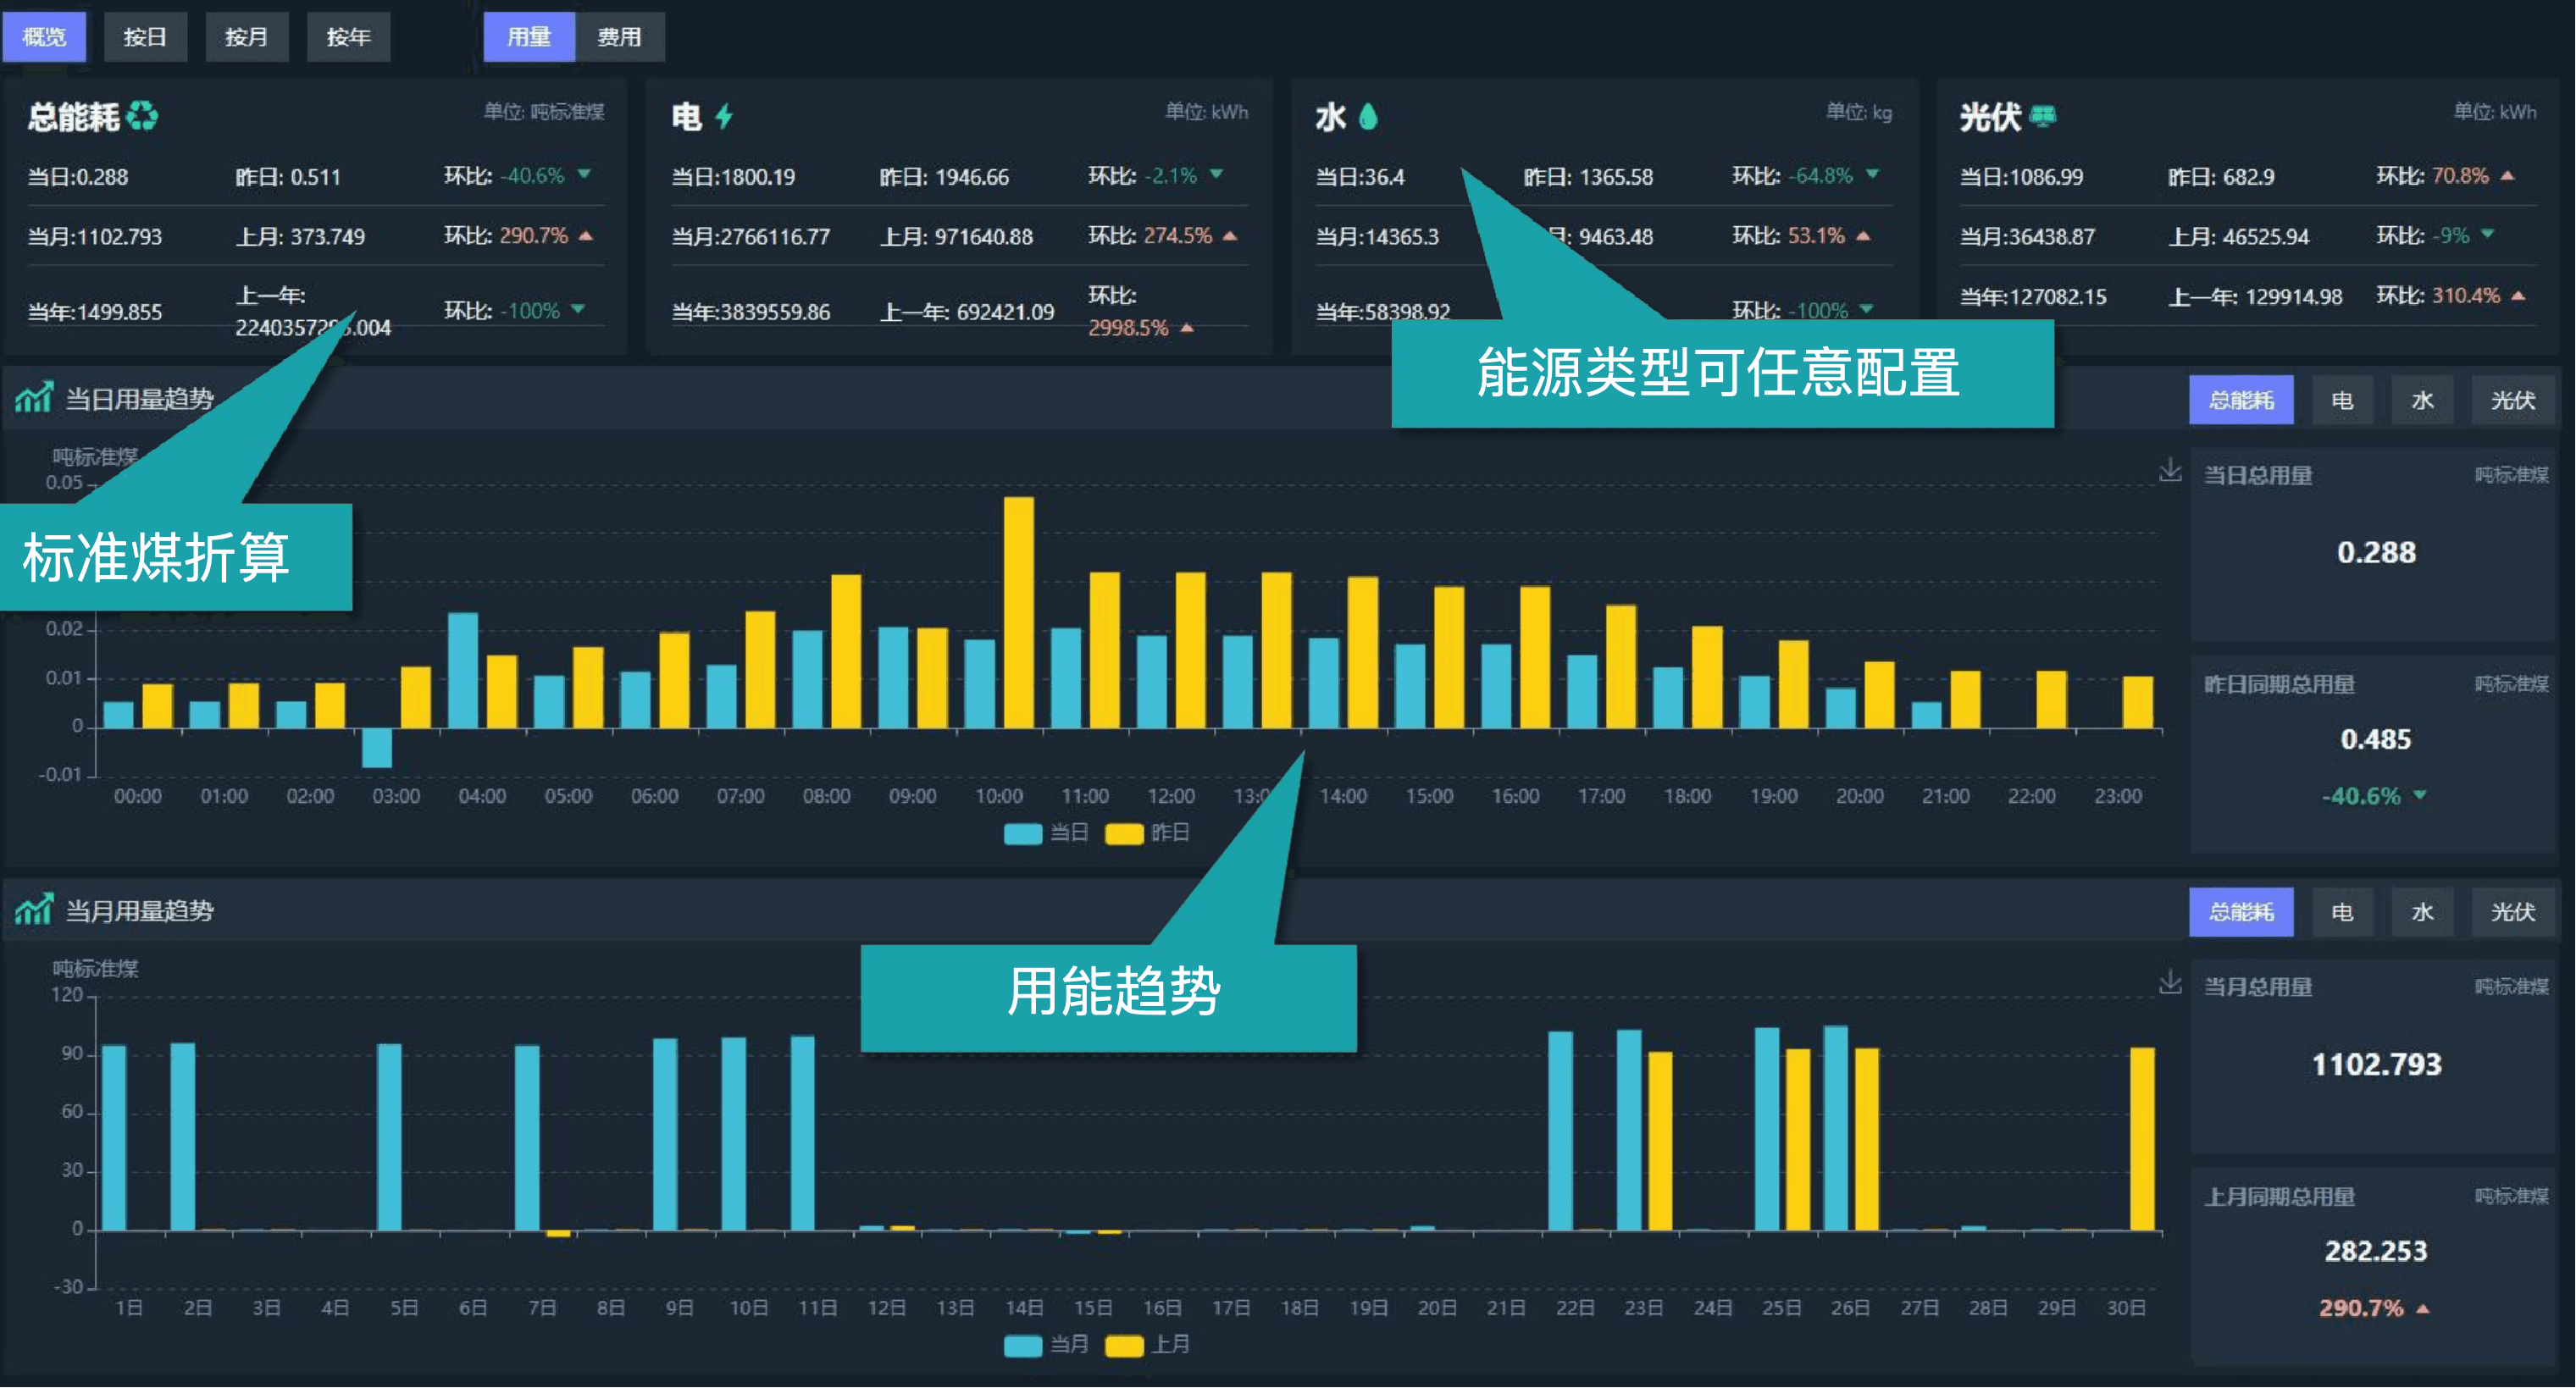Click the recycle icon beside 总能耗
Image resolution: width=2576 pixels, height=1388 pixels.
tap(142, 116)
